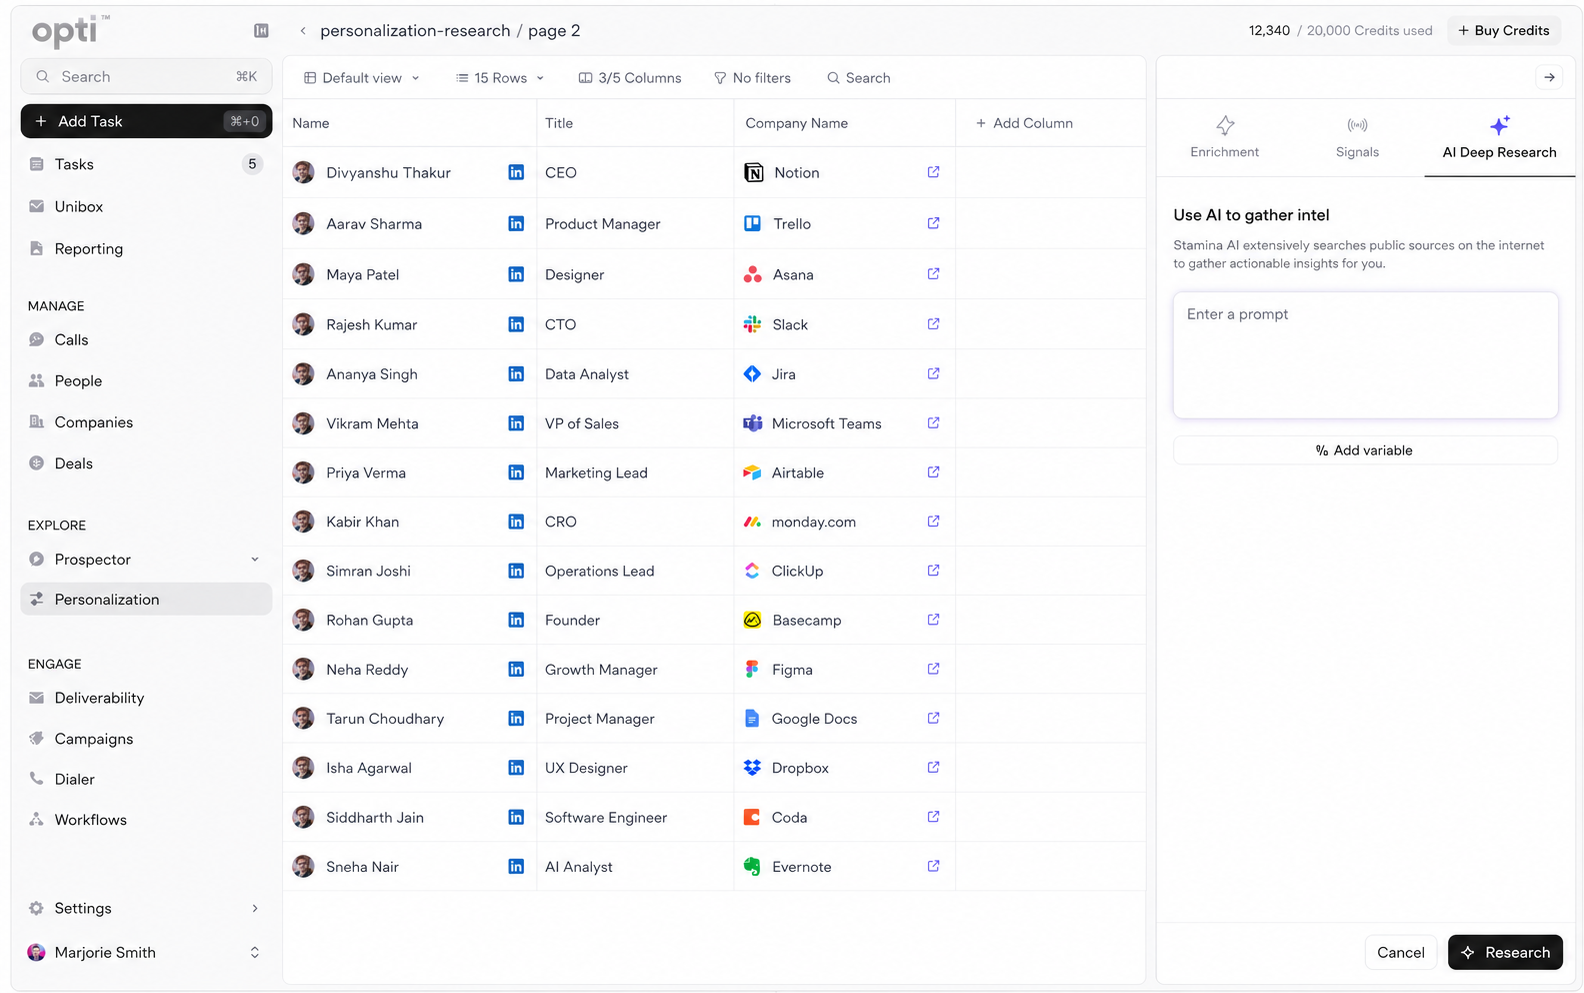Open Tasks in the sidebar
1584x993 pixels.
[146, 164]
